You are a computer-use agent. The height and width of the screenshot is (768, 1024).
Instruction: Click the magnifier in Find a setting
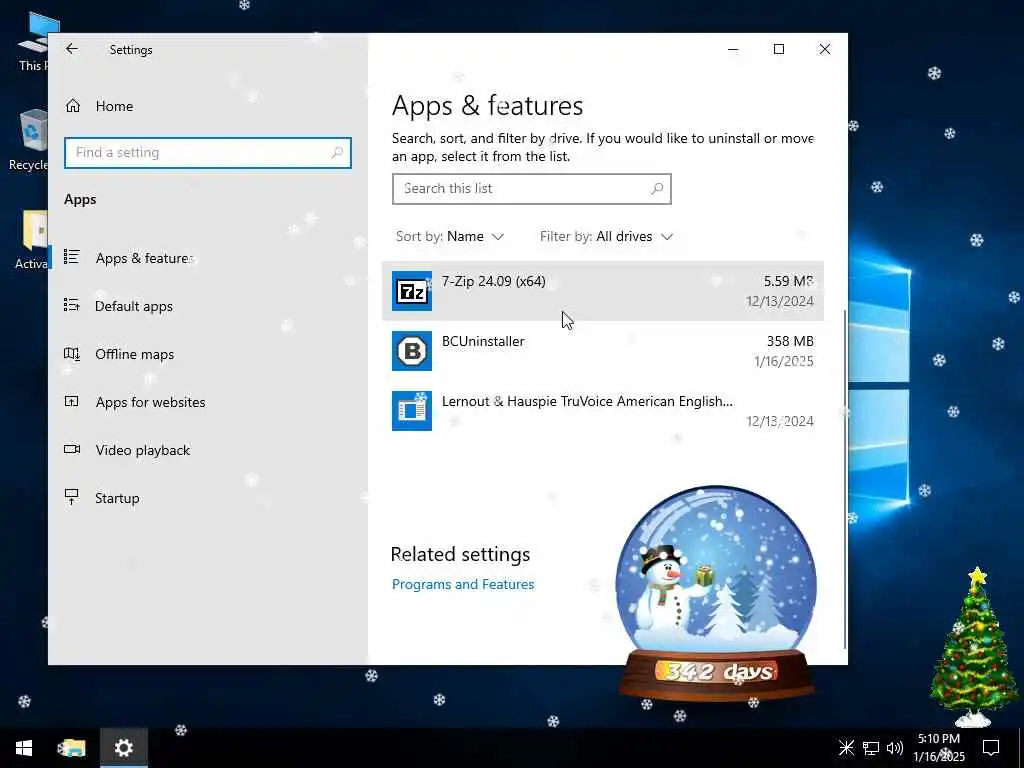(337, 153)
